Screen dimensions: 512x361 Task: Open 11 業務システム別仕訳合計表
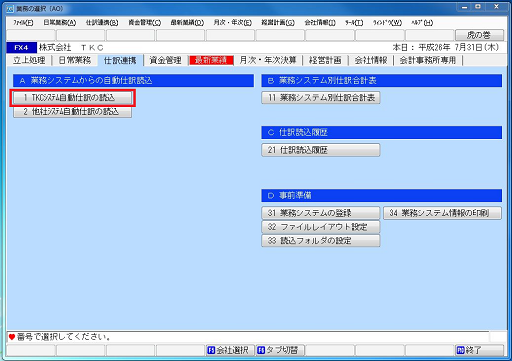(x=321, y=98)
